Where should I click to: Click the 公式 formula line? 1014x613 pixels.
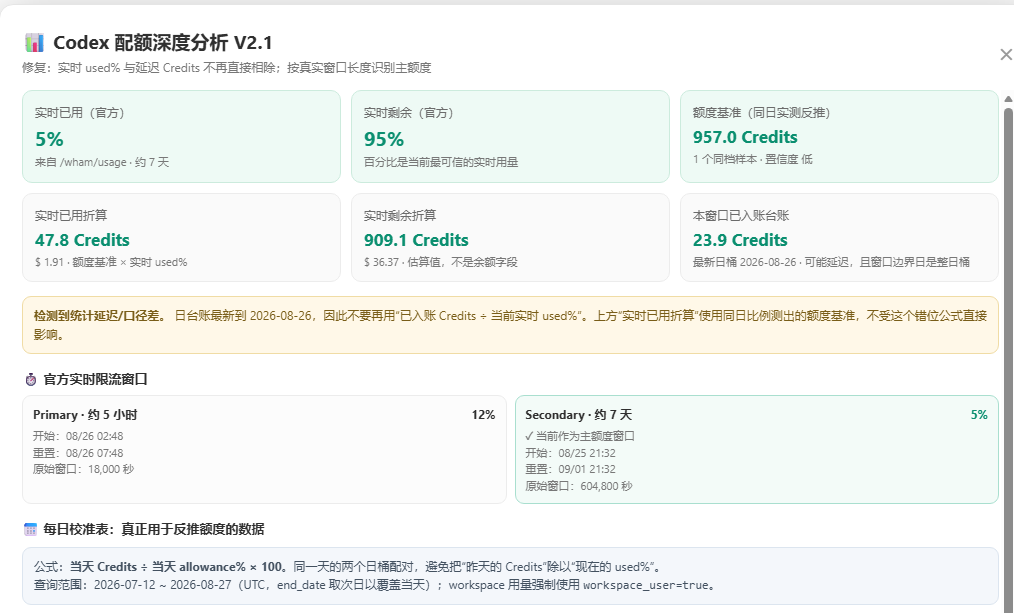point(348,567)
